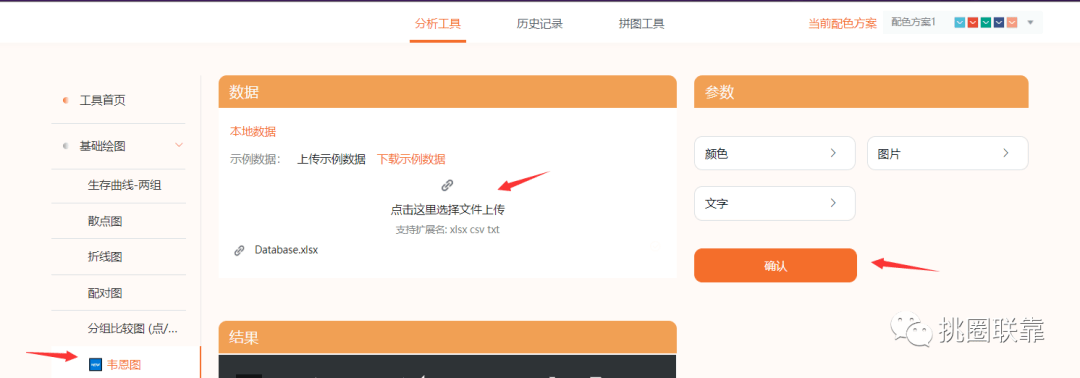
Task: Click the arrow icon in the 颜色 box
Action: pos(833,153)
